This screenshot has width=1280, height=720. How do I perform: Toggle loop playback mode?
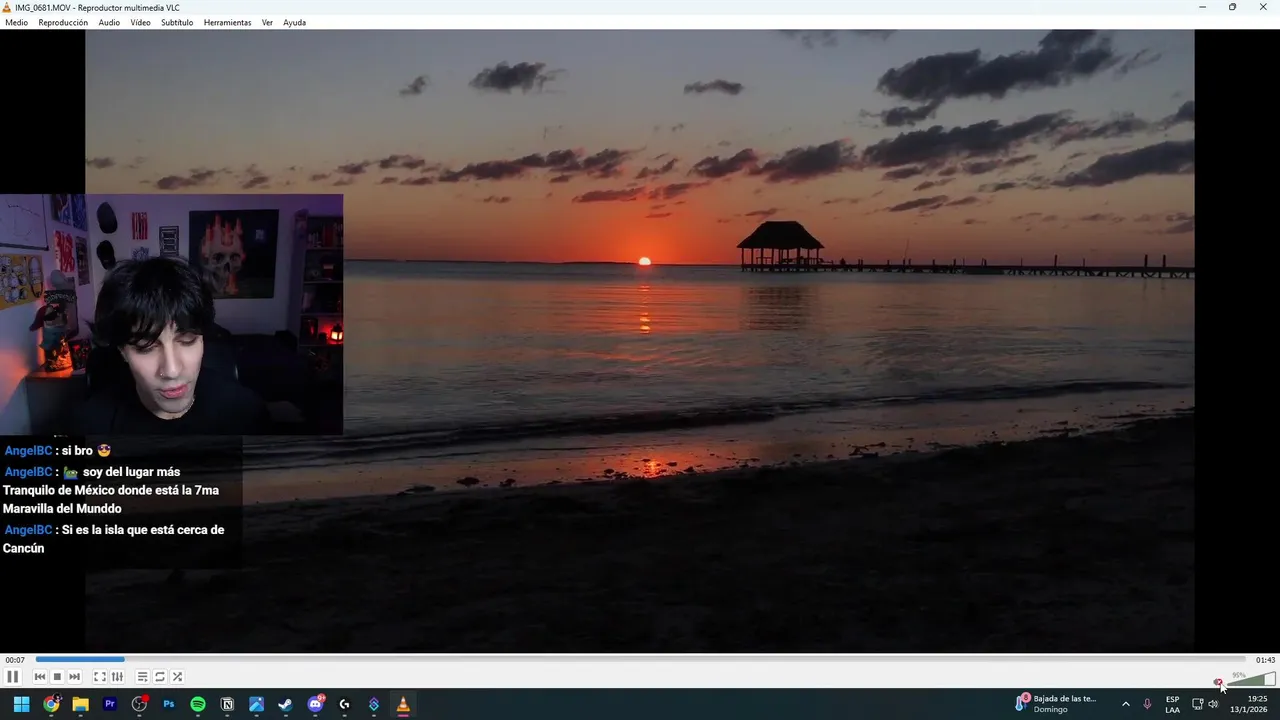point(160,677)
